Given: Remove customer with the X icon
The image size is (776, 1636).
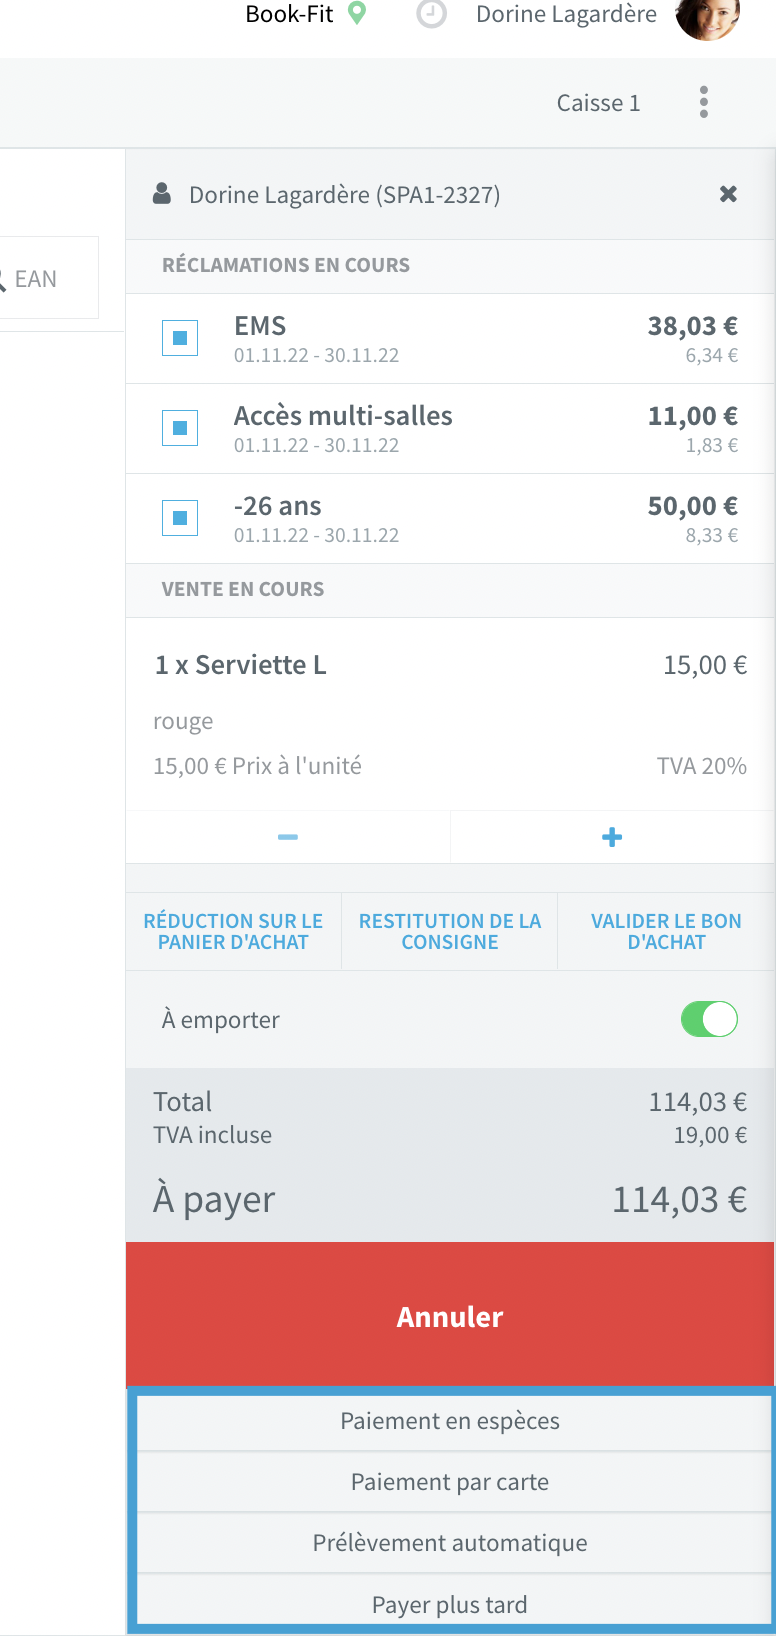Looking at the screenshot, I should [729, 194].
